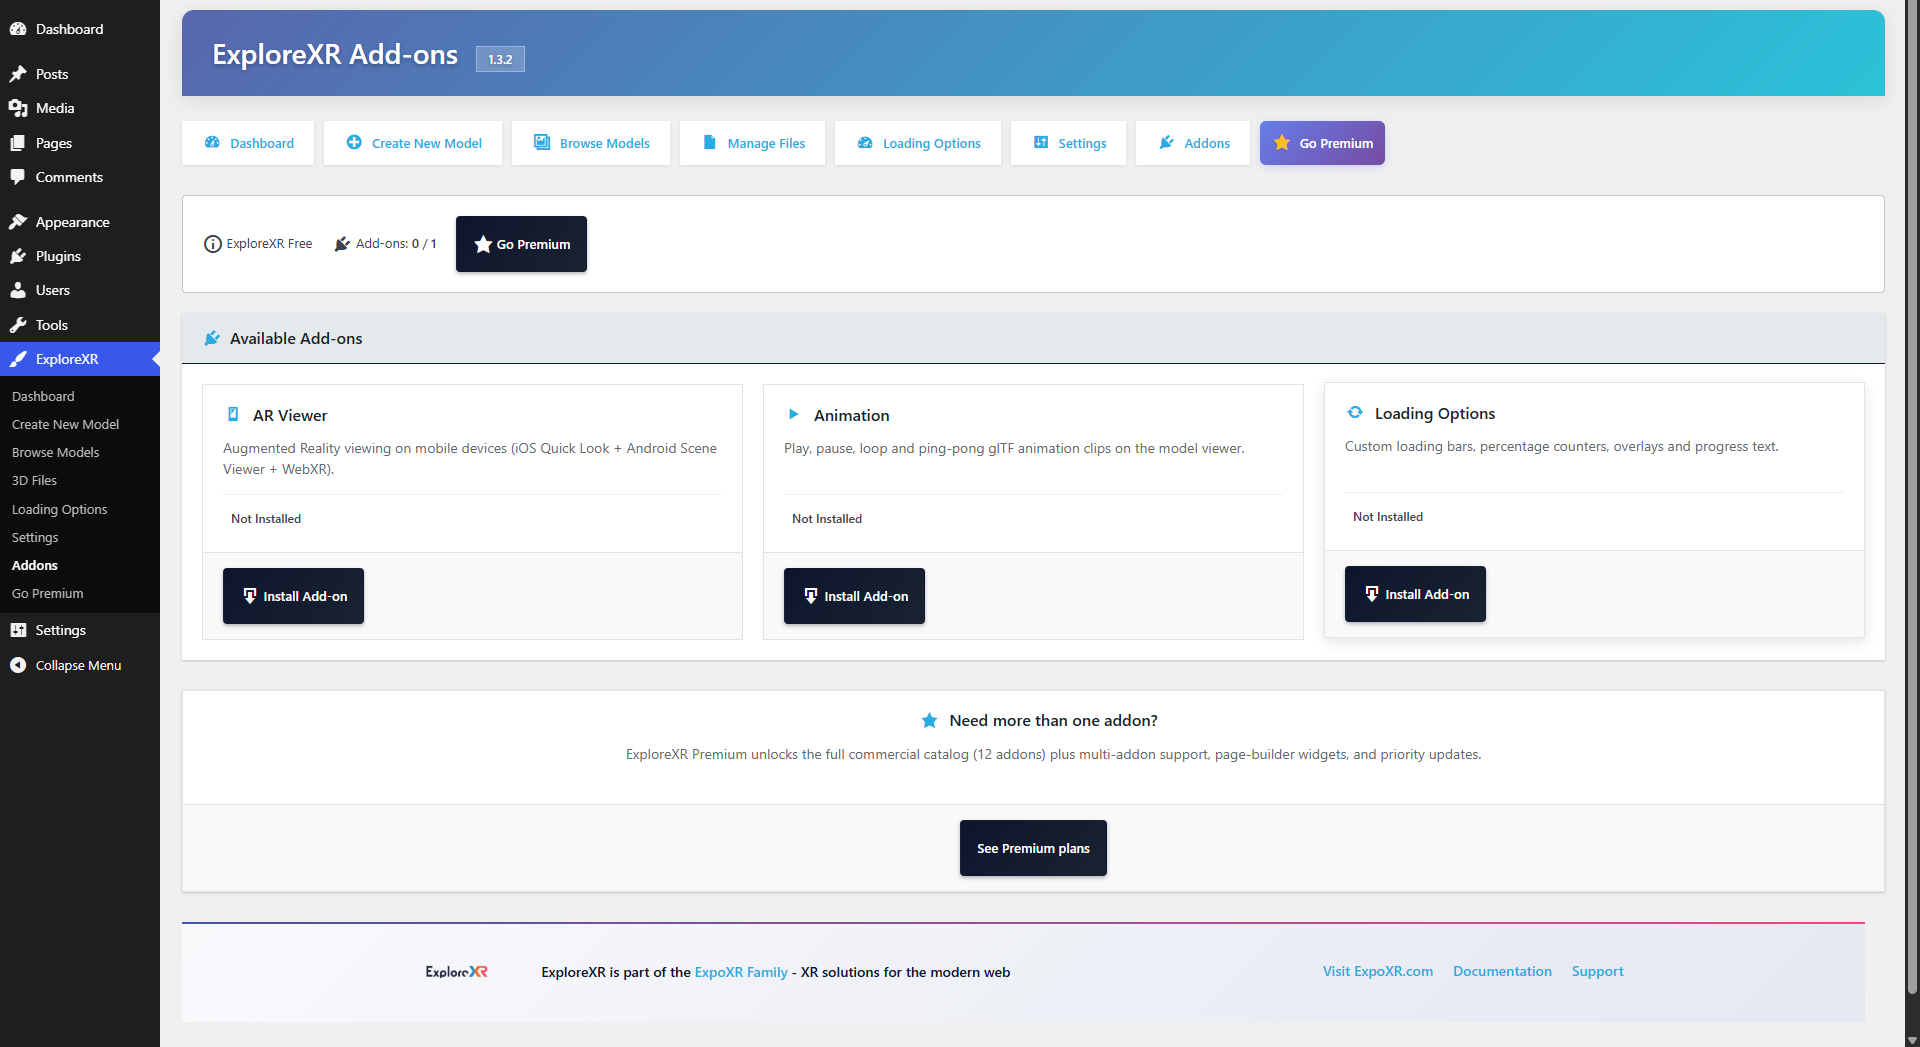Click the plug icon beside Available Add-ons
This screenshot has height=1047, width=1920.
tap(212, 338)
